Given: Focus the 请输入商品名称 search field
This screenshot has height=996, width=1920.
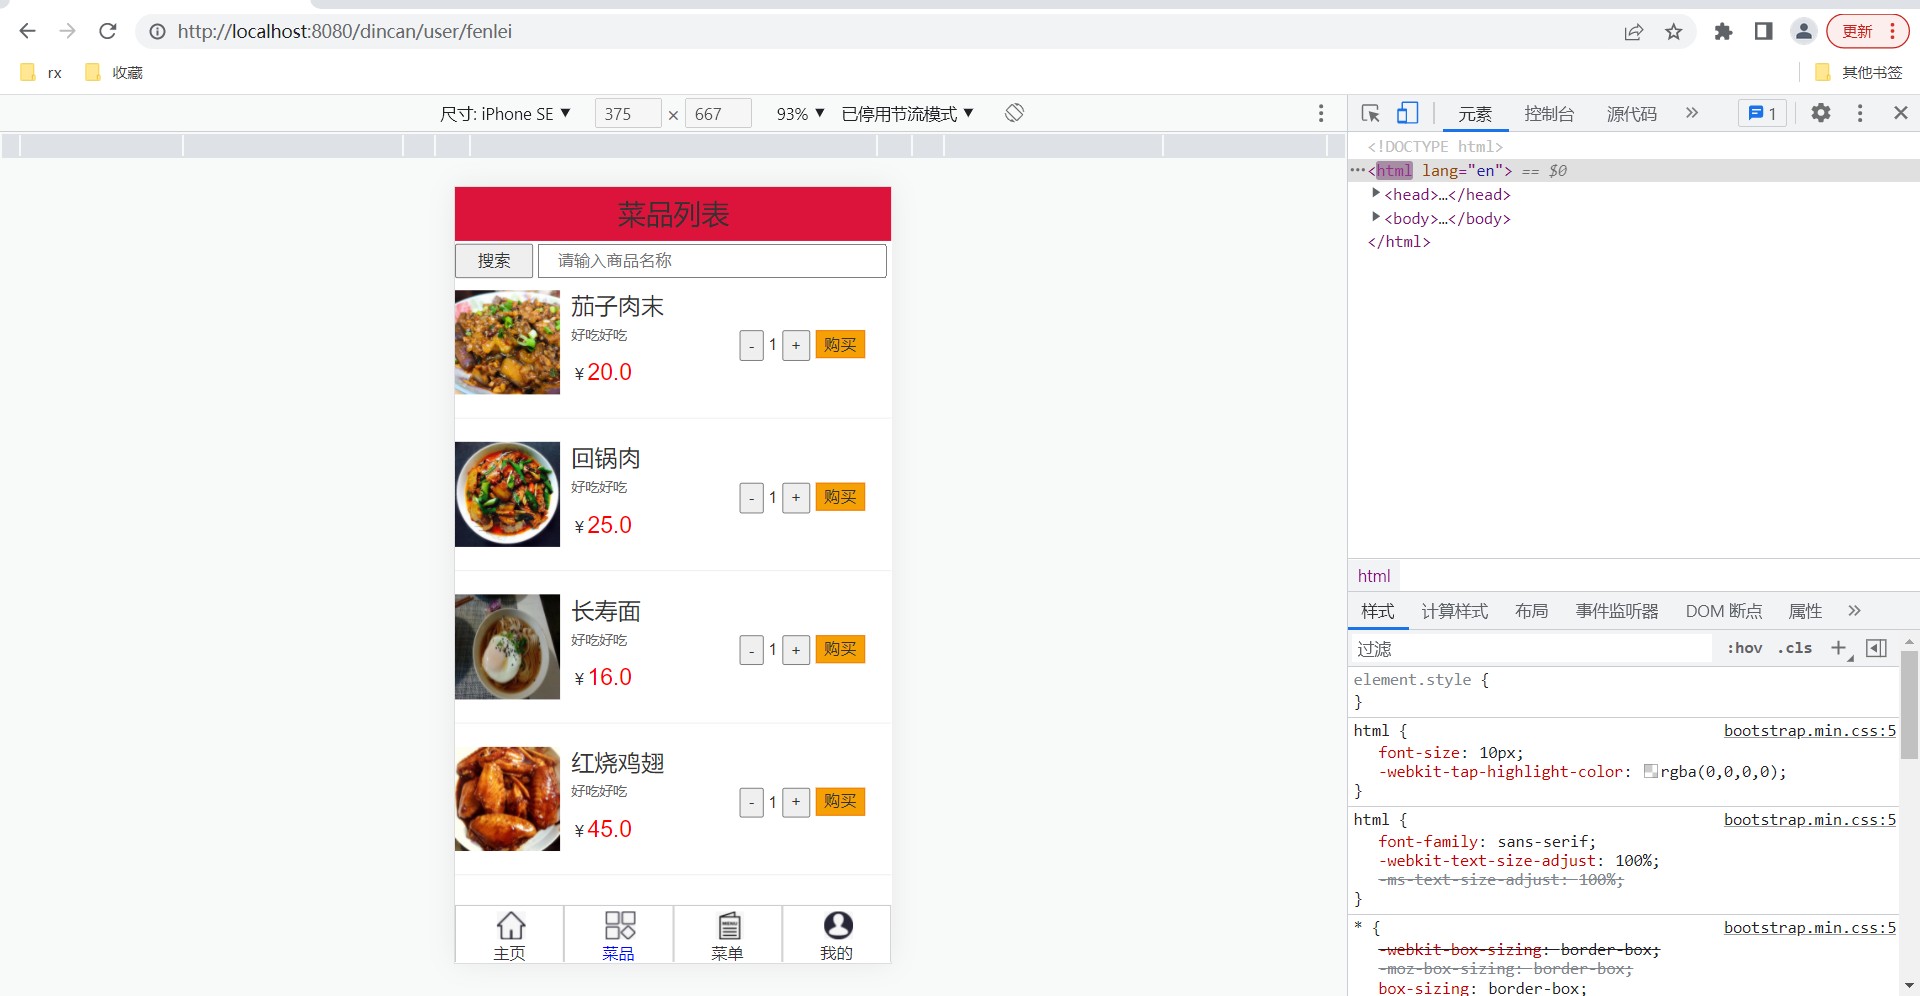Looking at the screenshot, I should (x=712, y=261).
